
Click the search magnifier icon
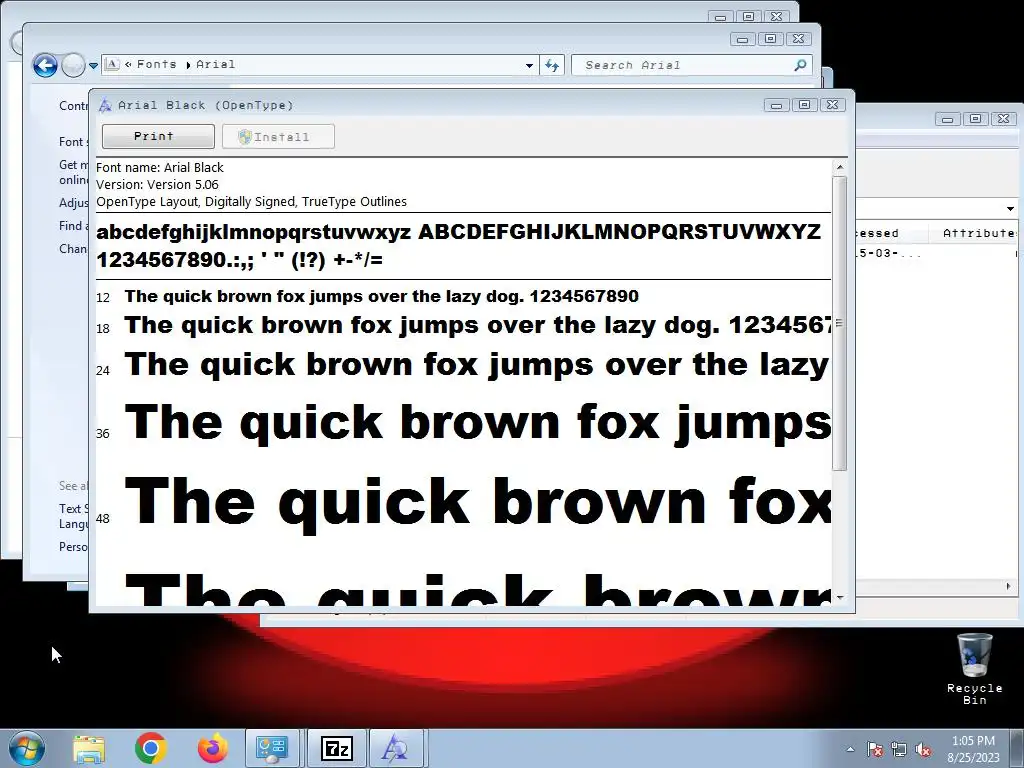click(800, 65)
